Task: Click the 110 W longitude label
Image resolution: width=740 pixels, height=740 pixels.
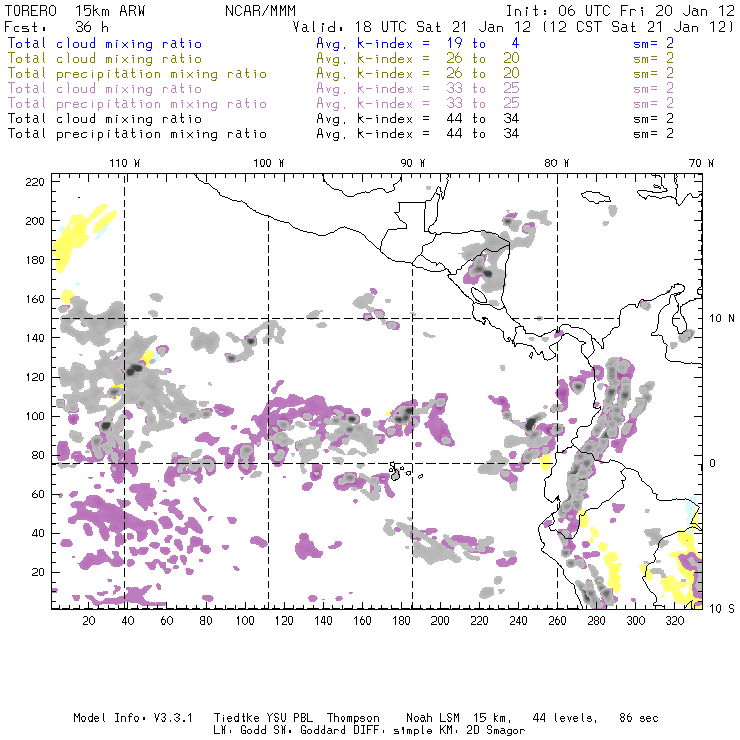Action: 125,163
